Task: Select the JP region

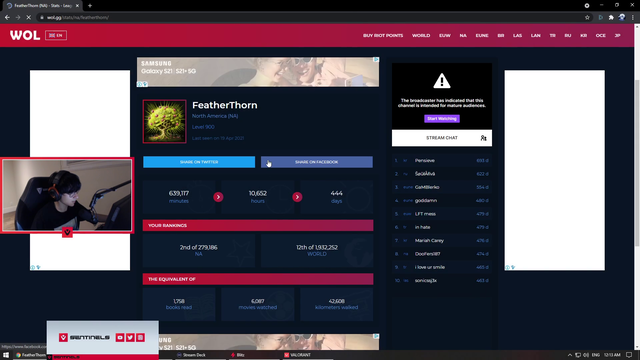Action: coord(618,36)
